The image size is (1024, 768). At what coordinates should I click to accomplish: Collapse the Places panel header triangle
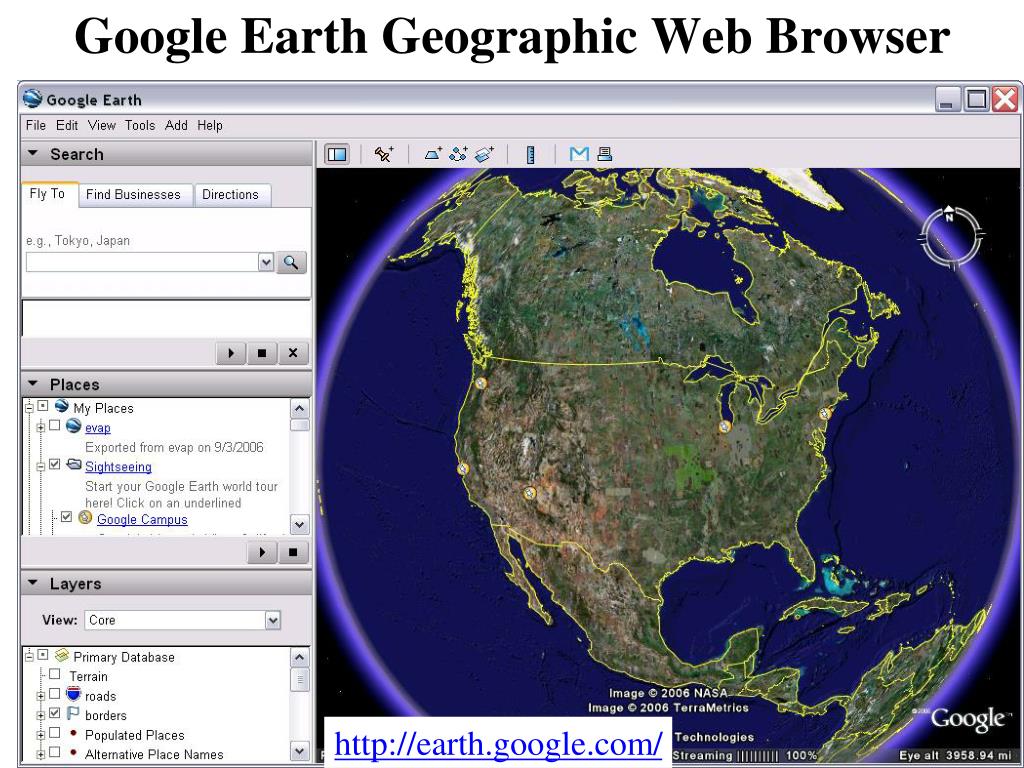point(34,384)
